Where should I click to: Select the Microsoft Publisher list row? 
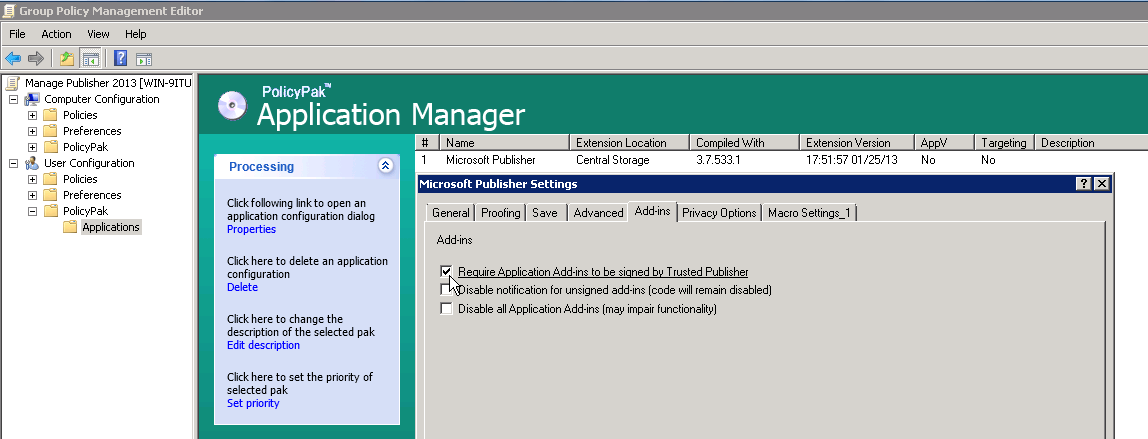click(781, 160)
